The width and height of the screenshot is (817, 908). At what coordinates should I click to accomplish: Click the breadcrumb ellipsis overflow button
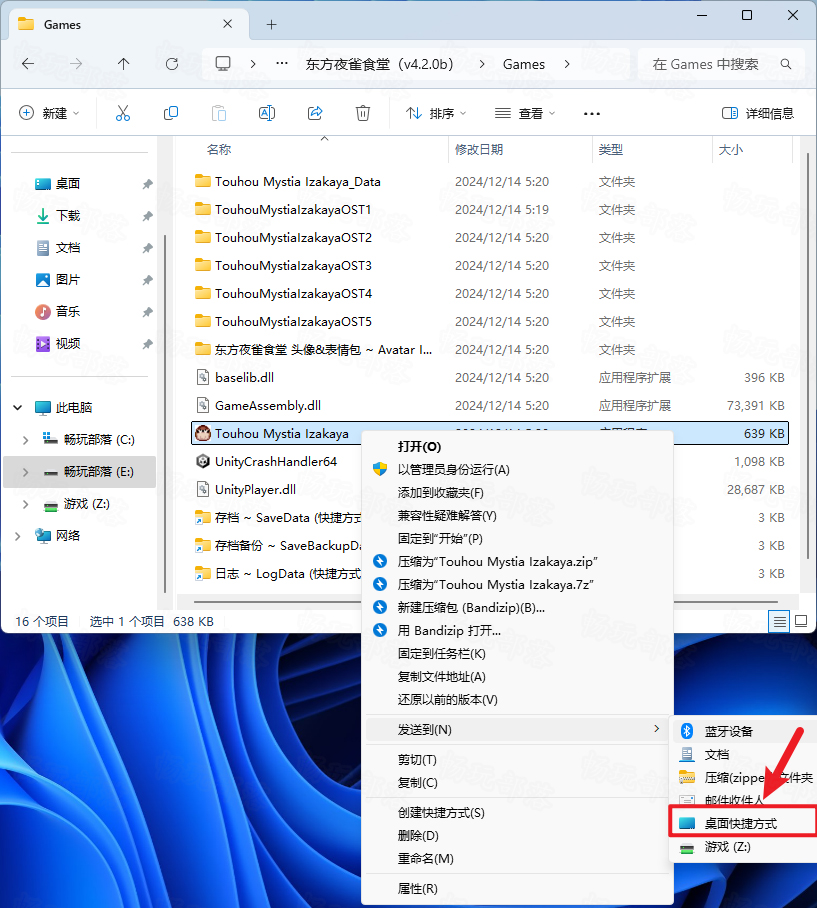click(282, 64)
